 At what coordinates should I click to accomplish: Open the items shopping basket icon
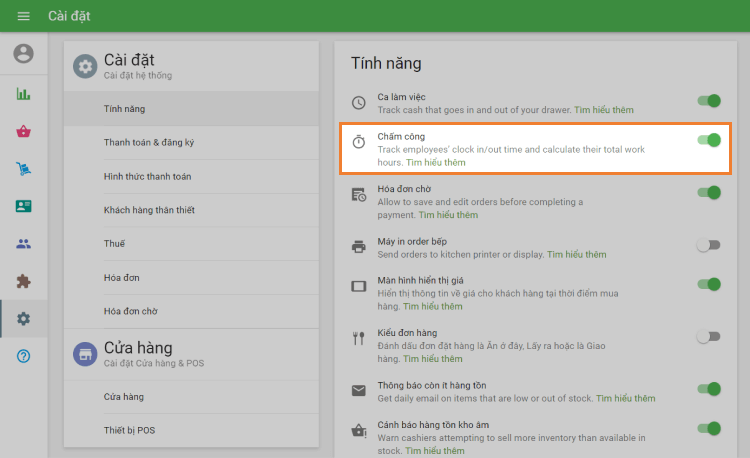coord(23,131)
